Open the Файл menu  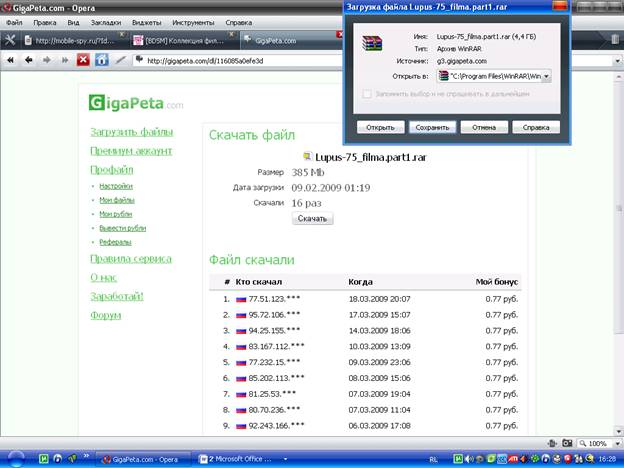tap(14, 23)
